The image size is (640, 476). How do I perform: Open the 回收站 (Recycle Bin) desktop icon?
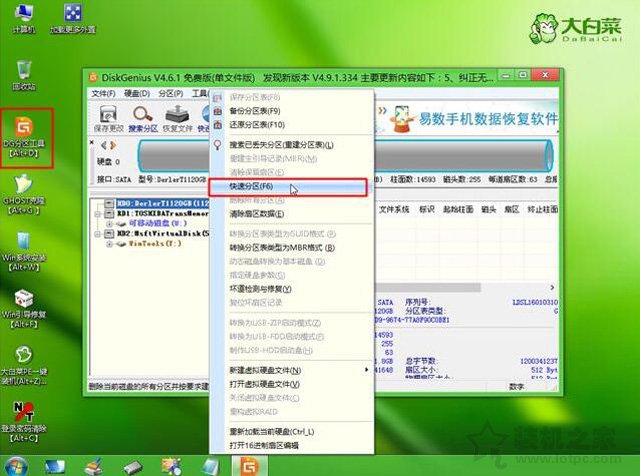click(x=26, y=73)
